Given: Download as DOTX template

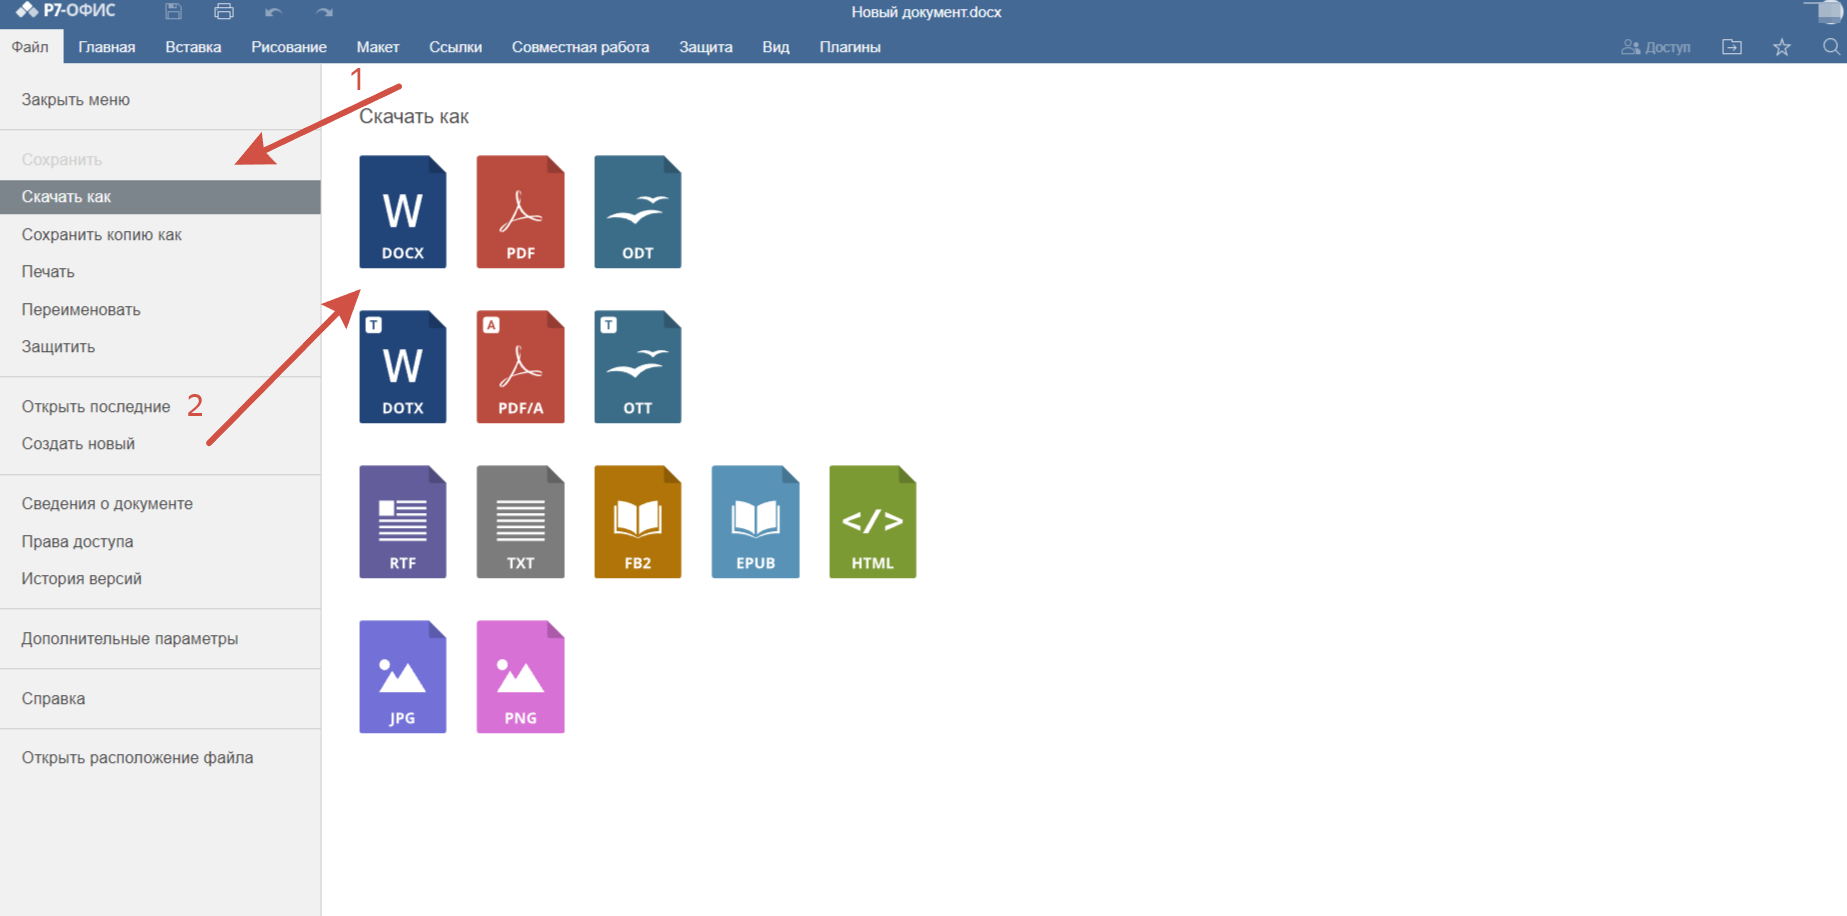Looking at the screenshot, I should (x=402, y=367).
